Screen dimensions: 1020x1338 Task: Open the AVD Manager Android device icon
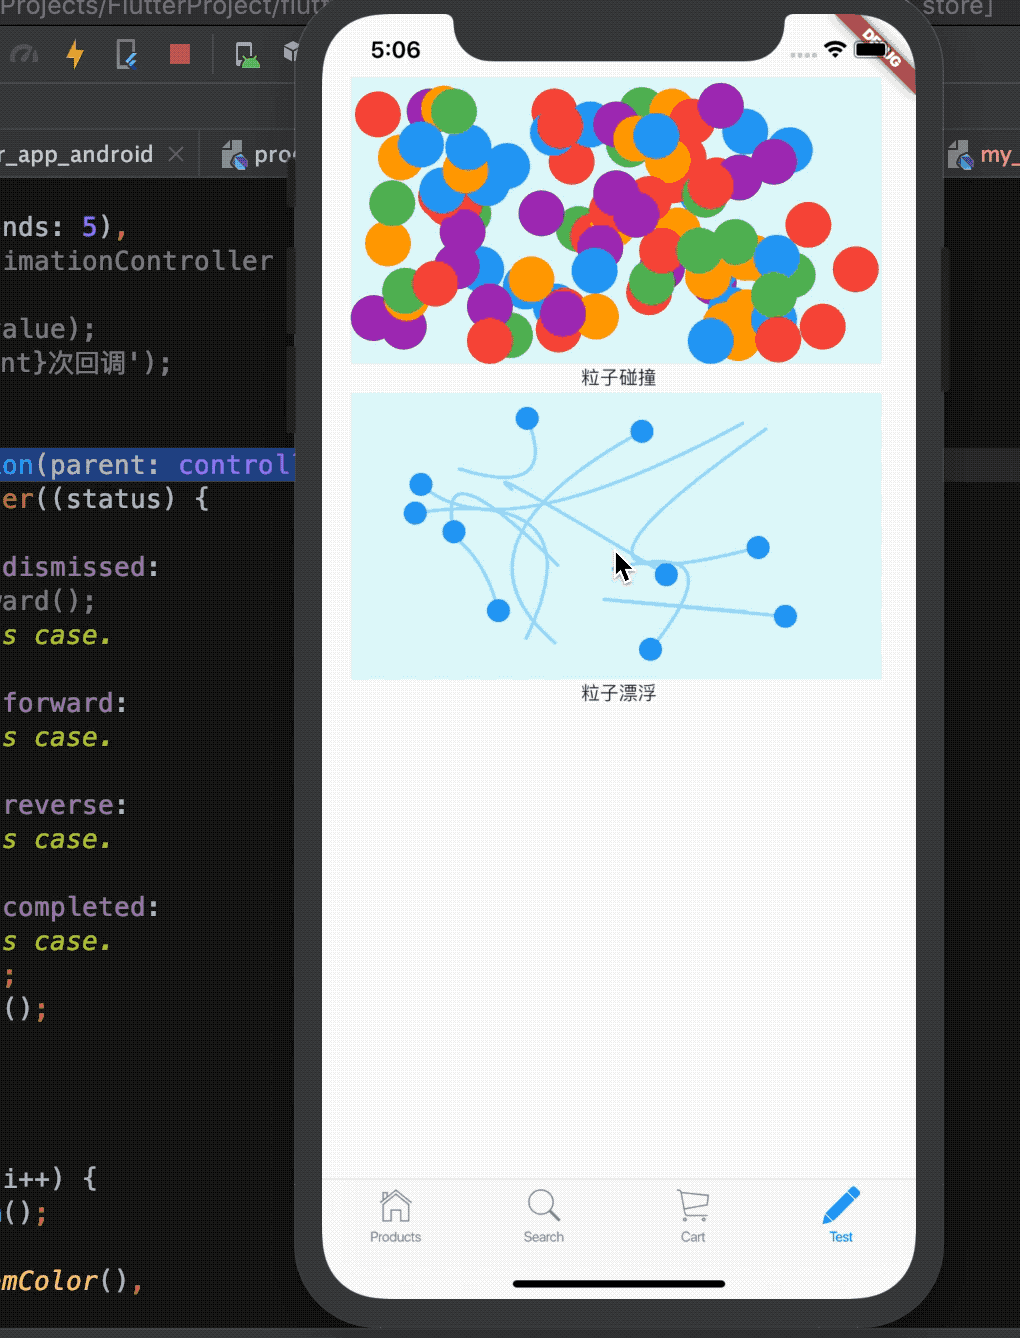click(x=246, y=55)
